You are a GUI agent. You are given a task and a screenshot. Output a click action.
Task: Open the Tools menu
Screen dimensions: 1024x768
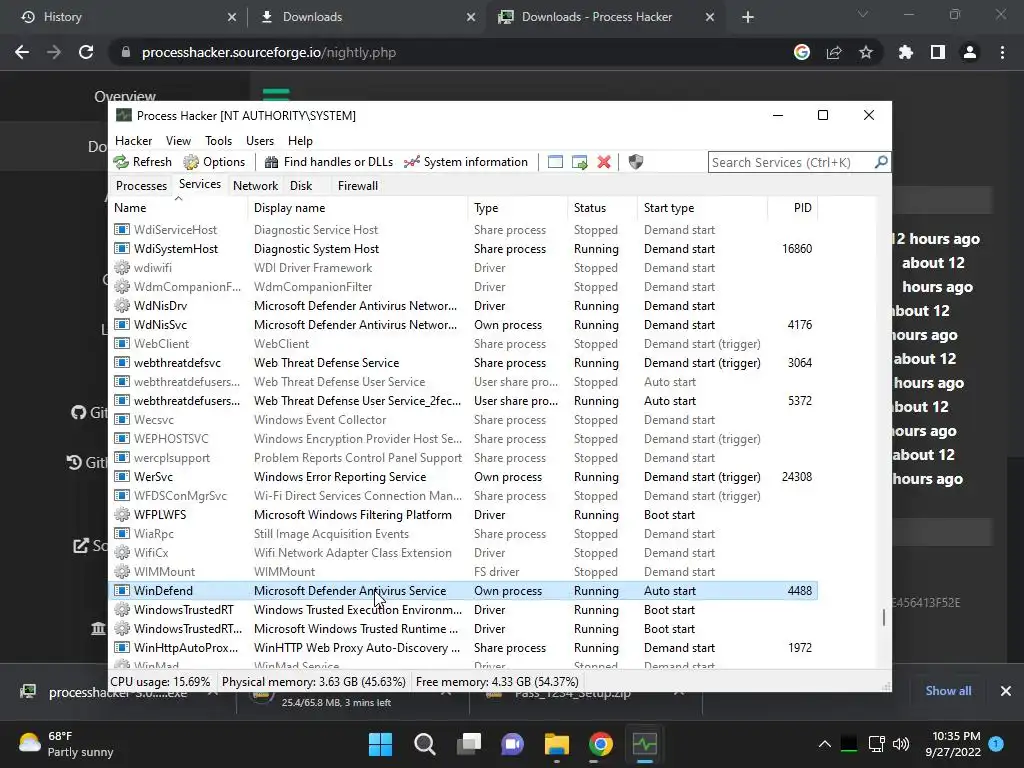pos(218,141)
